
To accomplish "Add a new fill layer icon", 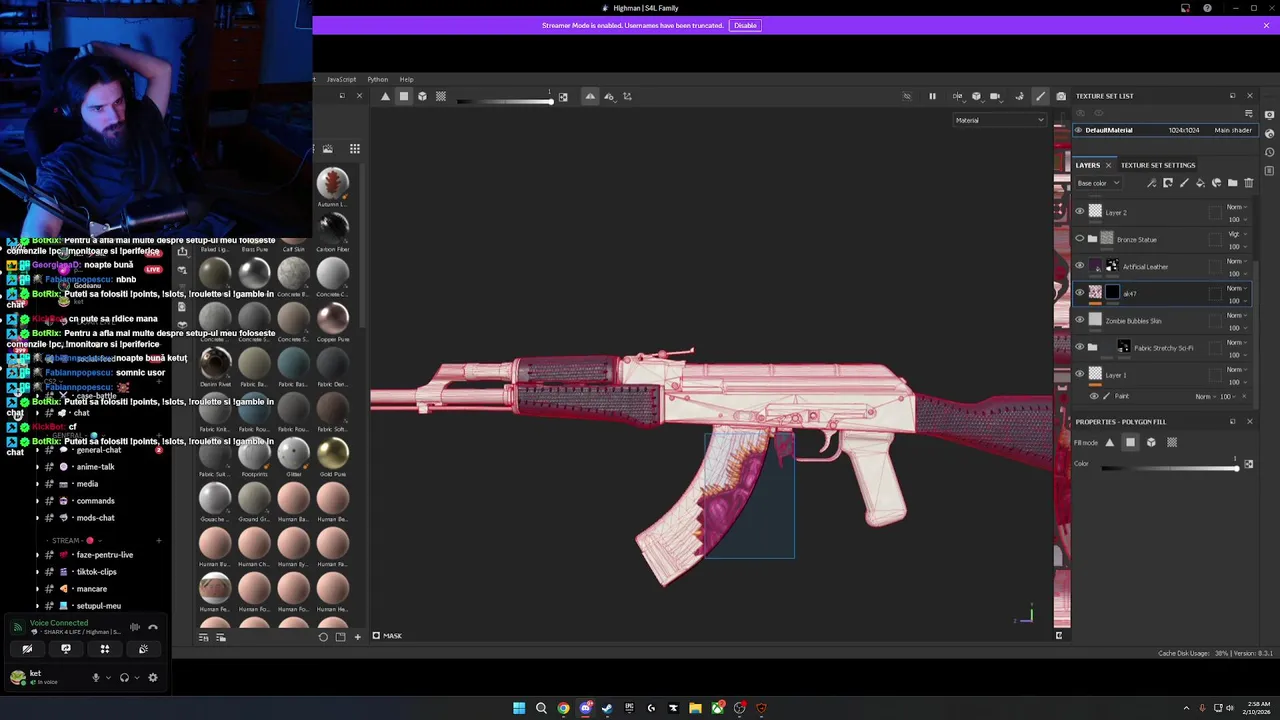I will pos(1200,183).
